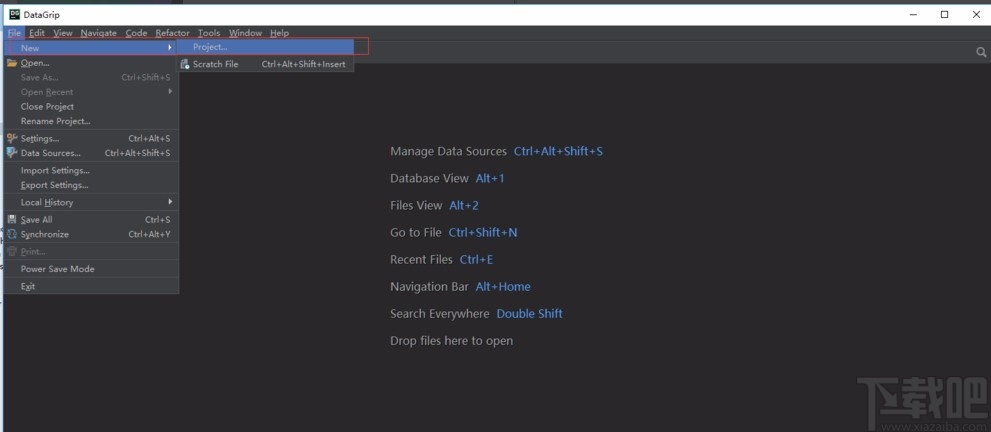Viewport: 991px width, 432px height.
Task: Expand the New submenu arrow
Action: (x=170, y=47)
